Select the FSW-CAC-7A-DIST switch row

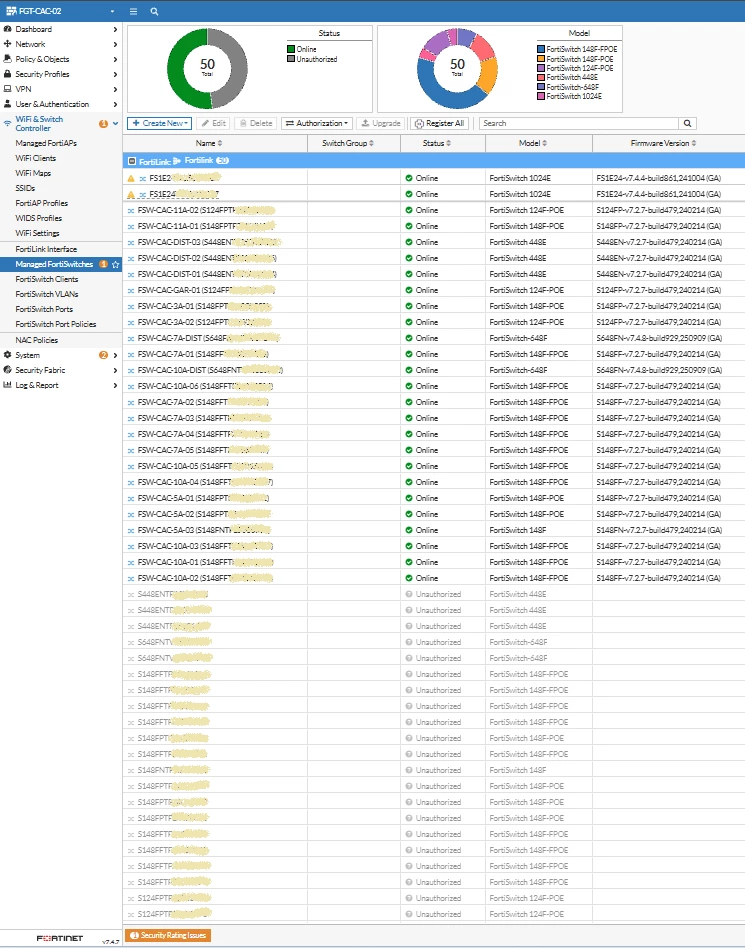click(434, 338)
